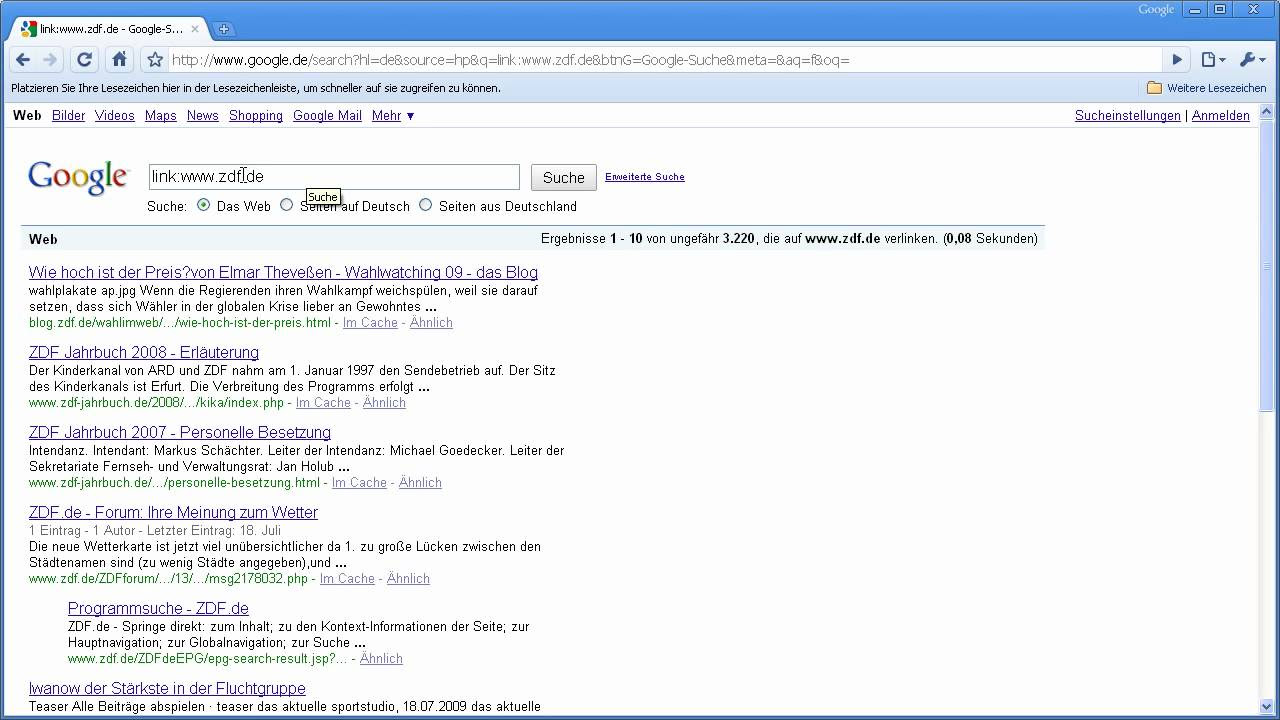The height and width of the screenshot is (720, 1280).
Task: Click URL text www.zdf-jahrbuch.de/2008/.../kika/index.php
Action: tap(156, 403)
